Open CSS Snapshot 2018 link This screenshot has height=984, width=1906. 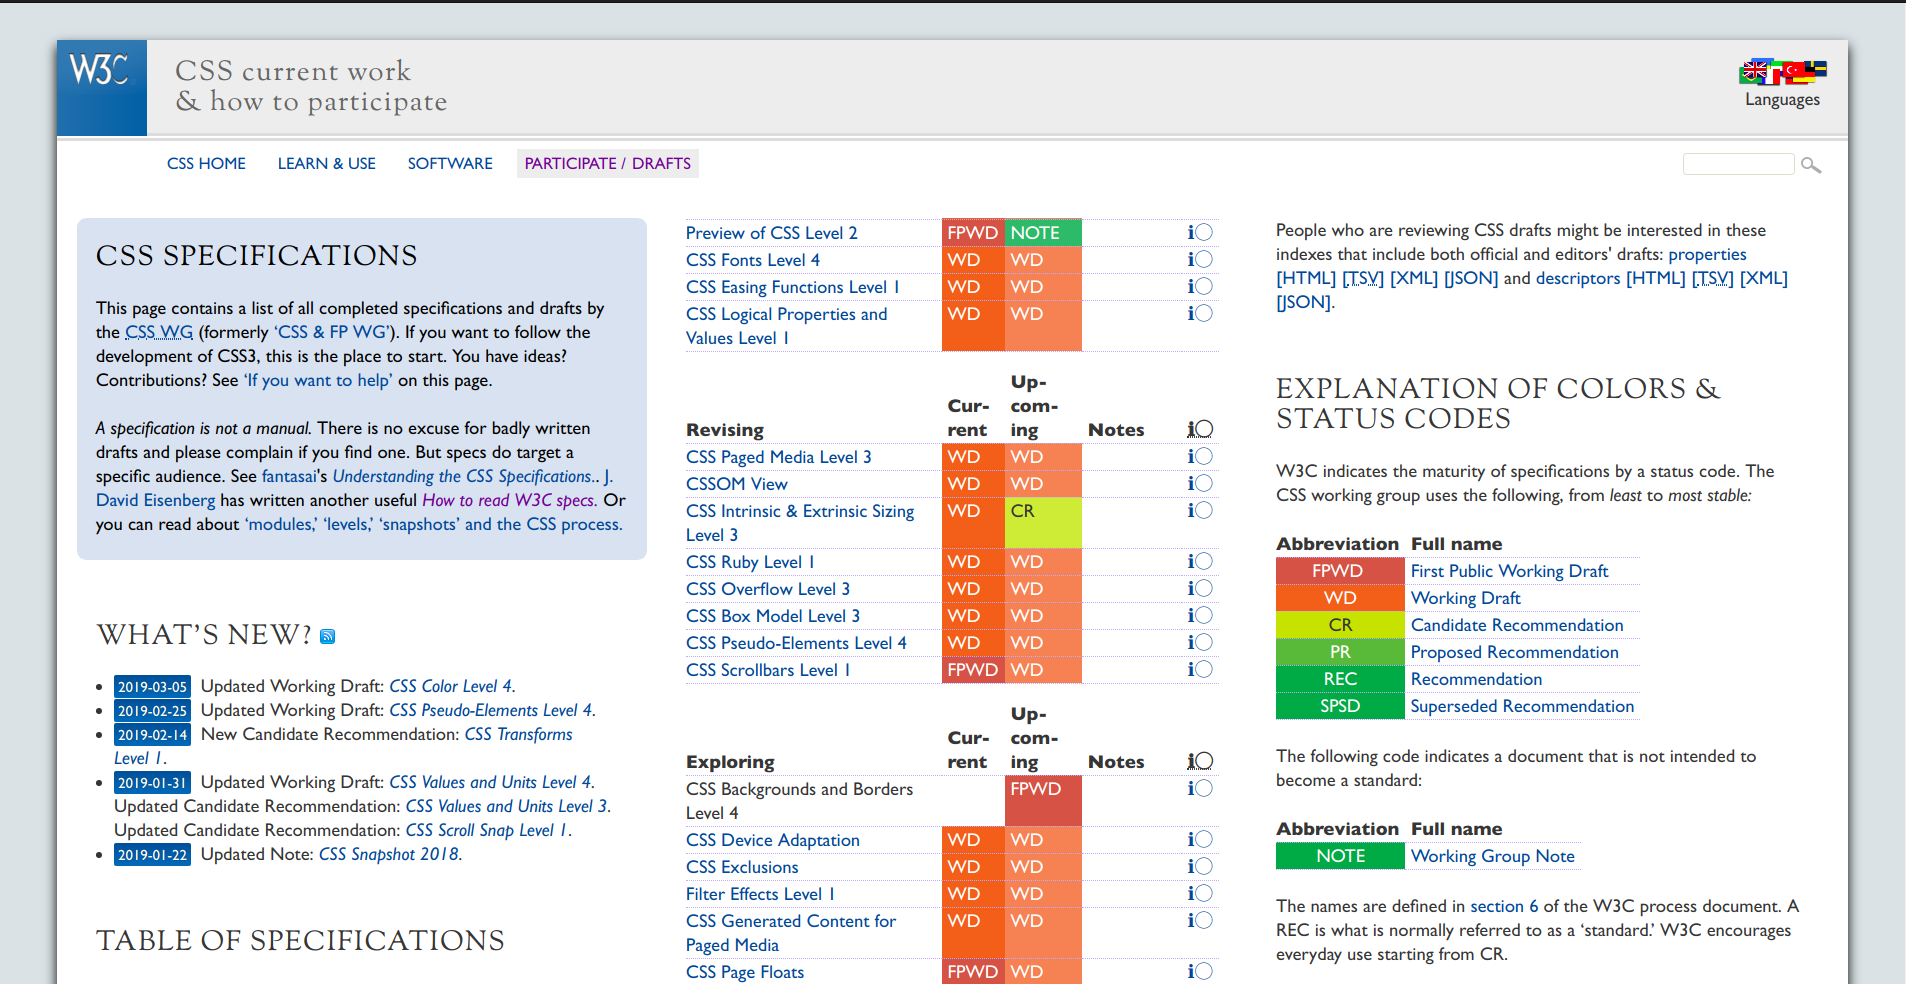389,854
